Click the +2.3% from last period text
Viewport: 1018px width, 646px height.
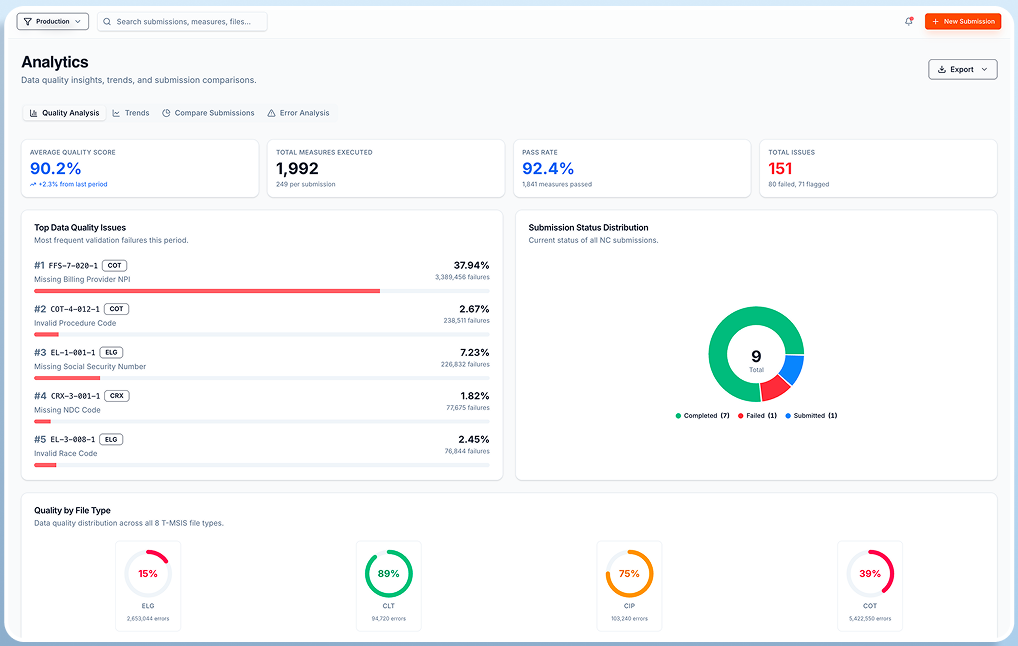click(73, 184)
